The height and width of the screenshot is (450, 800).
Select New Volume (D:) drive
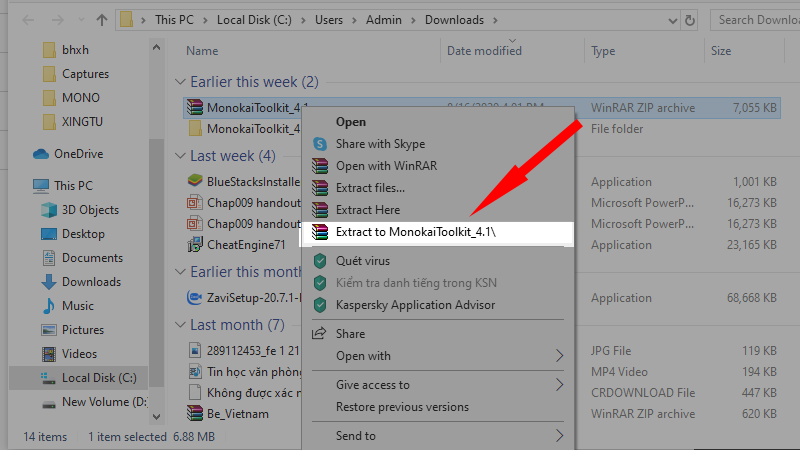tap(95, 402)
